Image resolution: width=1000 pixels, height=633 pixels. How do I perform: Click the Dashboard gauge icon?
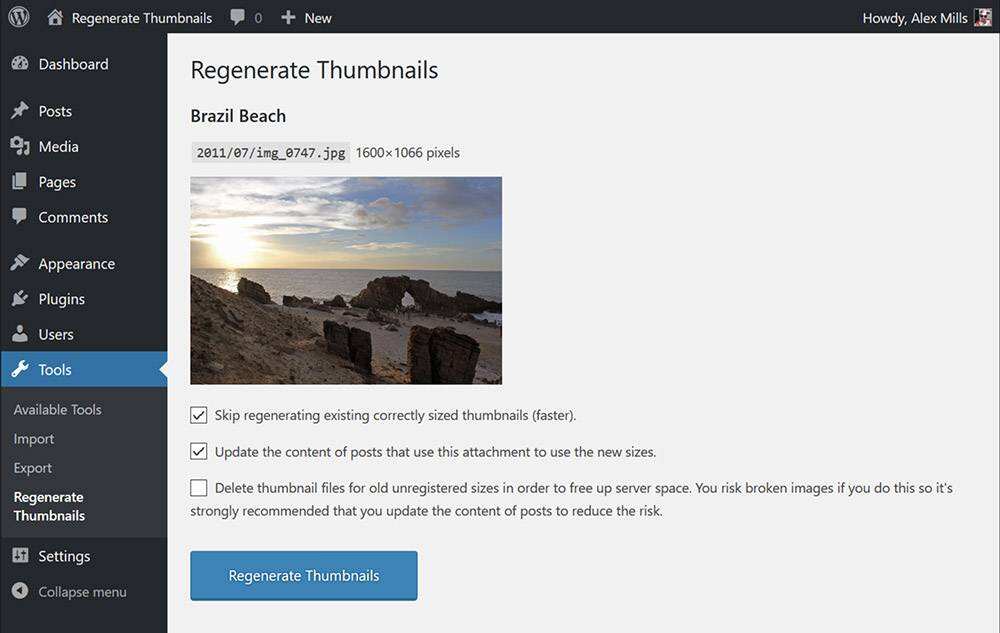tap(20, 64)
